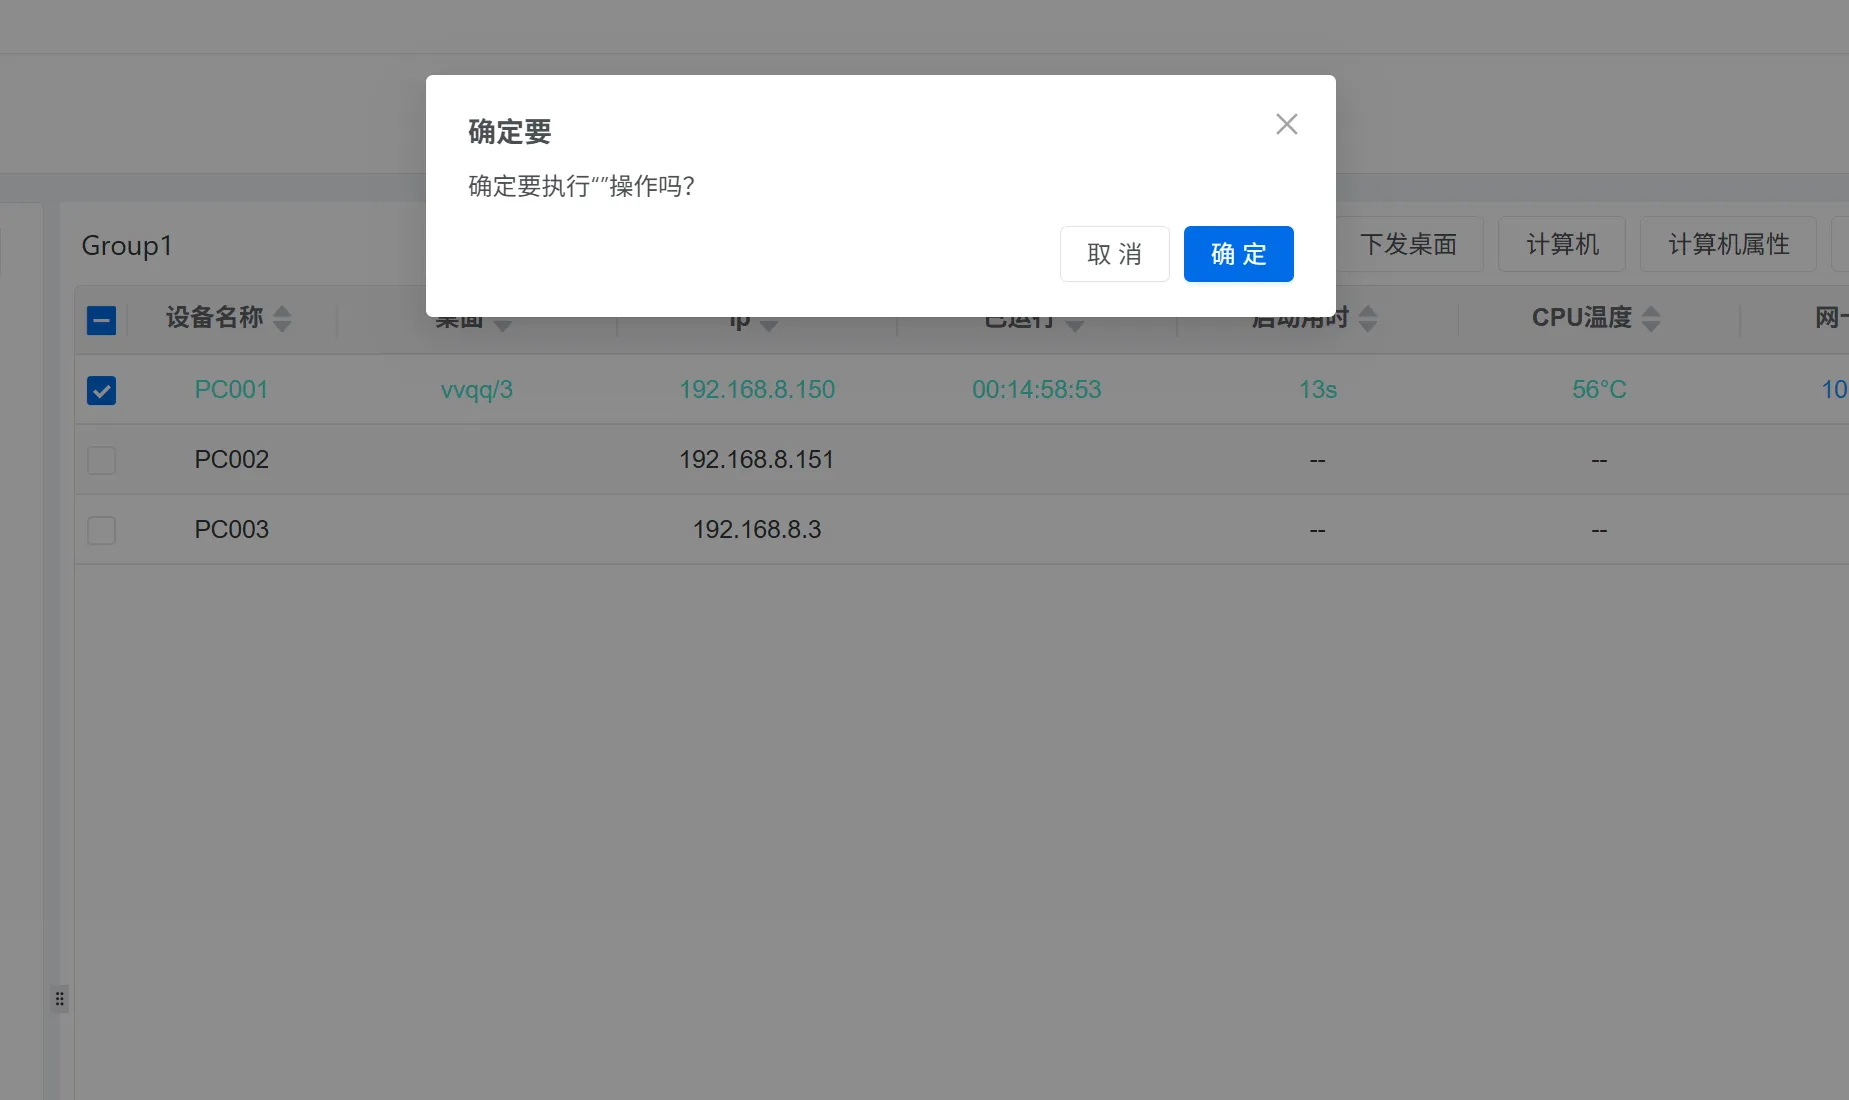This screenshot has width=1849, height=1100.
Task: Click the uptime value 00:14:58:53 for PC001
Action: coord(1037,390)
